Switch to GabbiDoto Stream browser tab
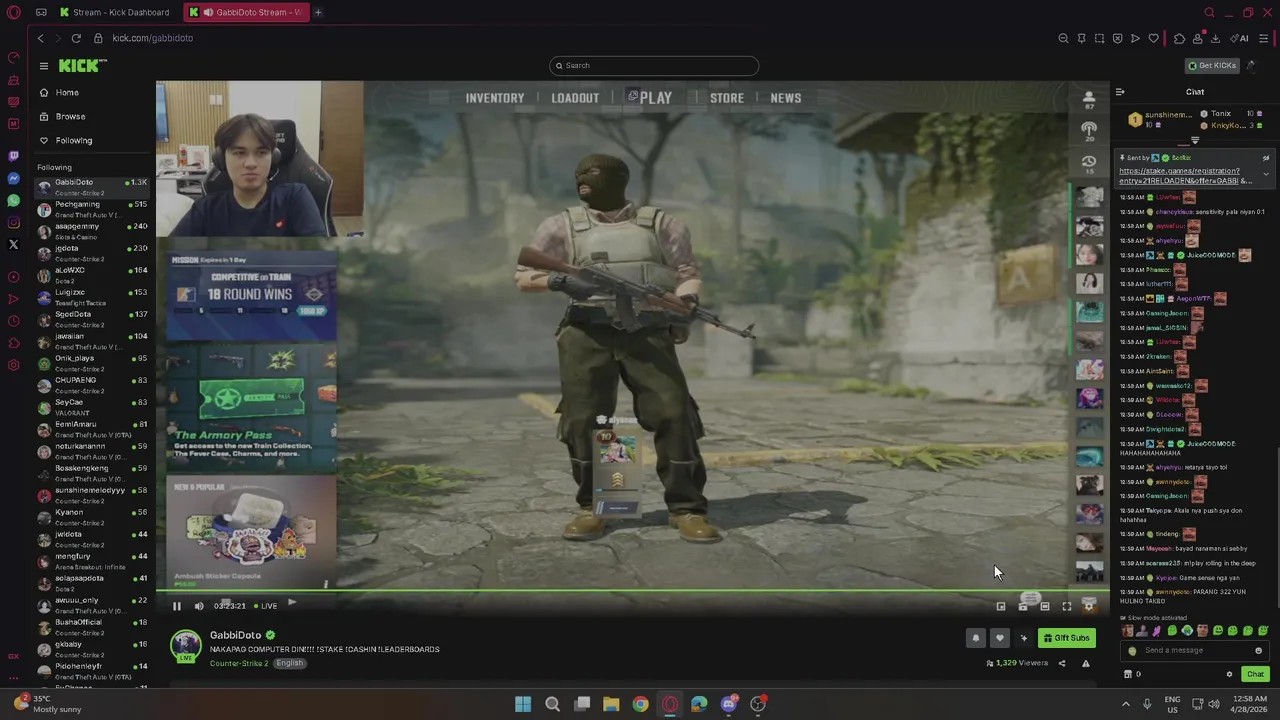The height and width of the screenshot is (720, 1280). click(x=245, y=12)
